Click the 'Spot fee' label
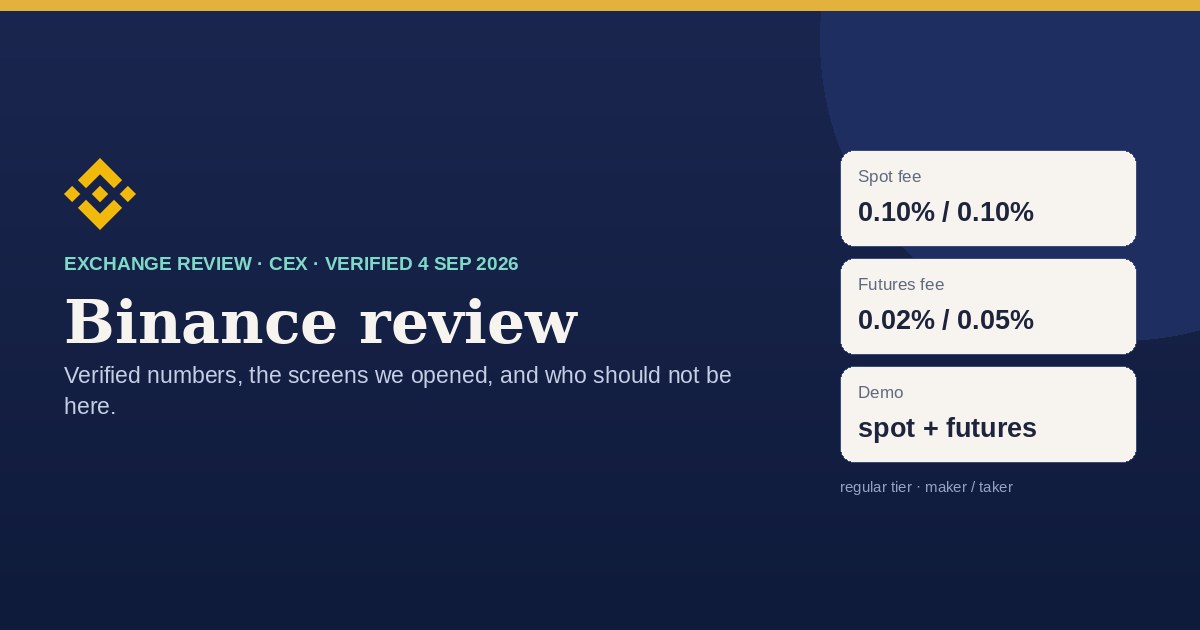This screenshot has height=630, width=1200. (x=889, y=177)
